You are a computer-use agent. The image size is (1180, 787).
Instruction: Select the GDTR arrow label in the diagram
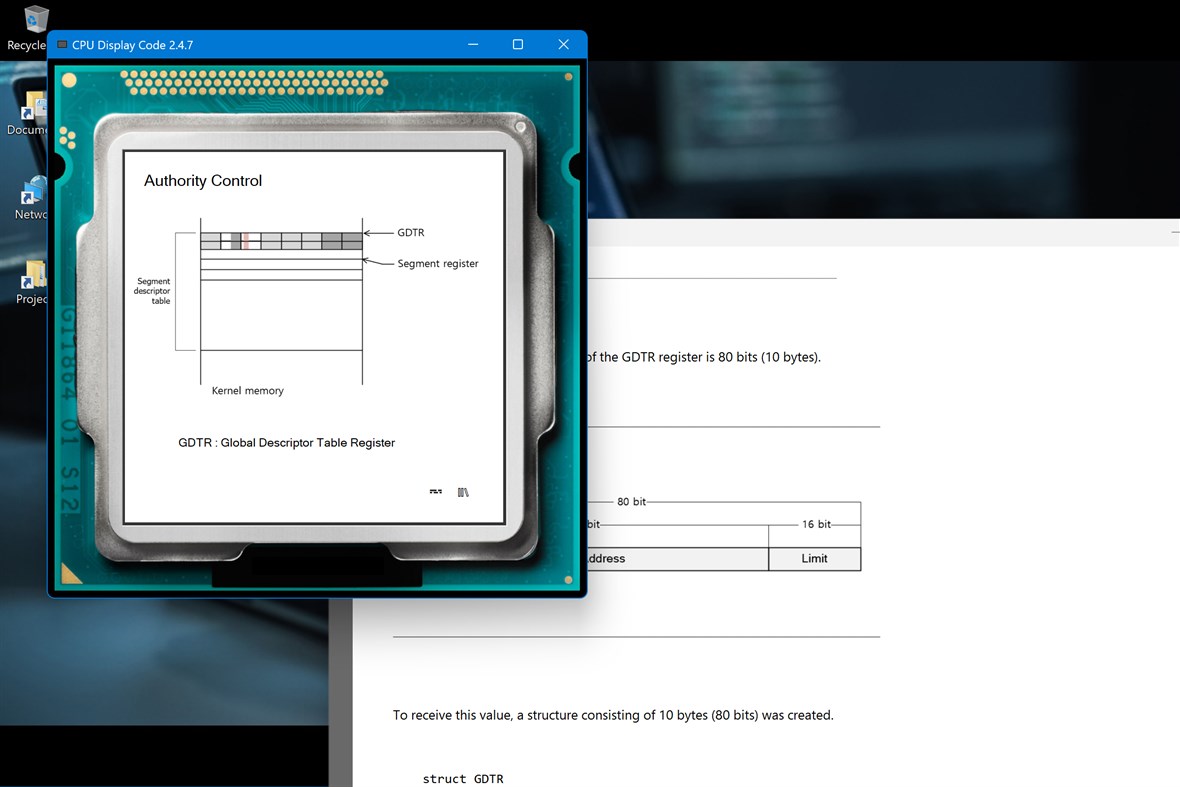[x=410, y=232]
